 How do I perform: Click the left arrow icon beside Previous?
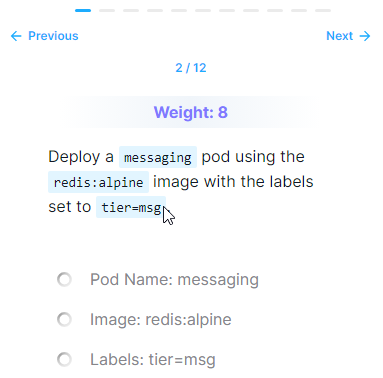(16, 36)
